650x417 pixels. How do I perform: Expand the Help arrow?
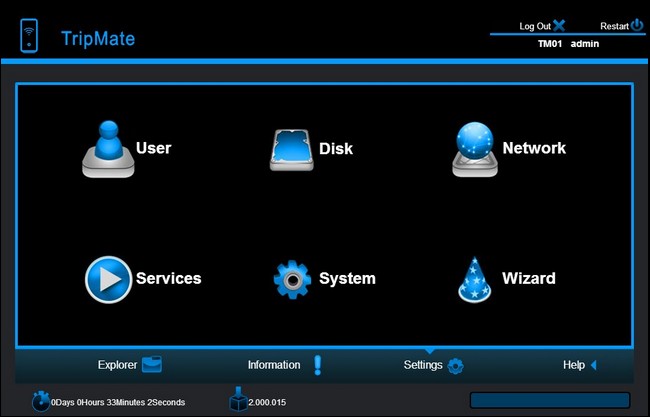(x=594, y=365)
